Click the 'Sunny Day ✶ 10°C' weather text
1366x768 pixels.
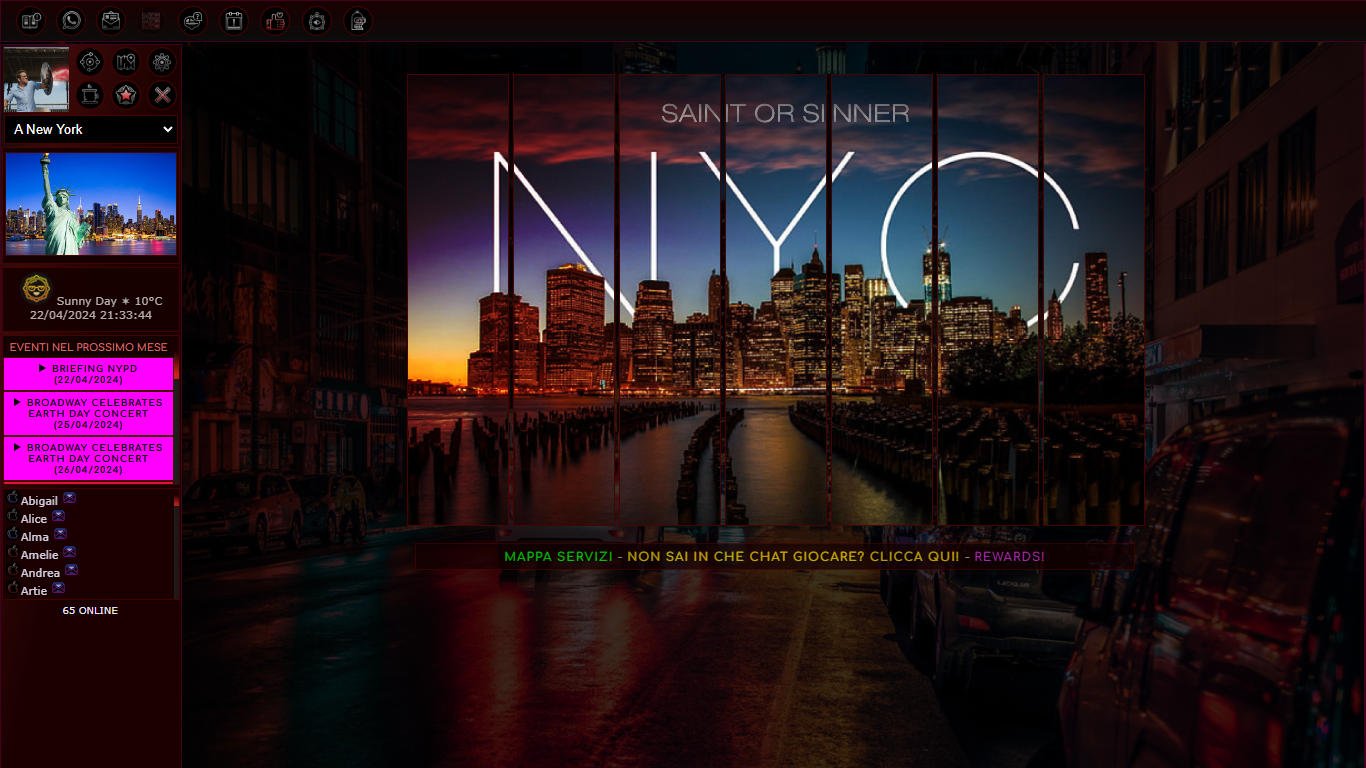click(x=109, y=301)
